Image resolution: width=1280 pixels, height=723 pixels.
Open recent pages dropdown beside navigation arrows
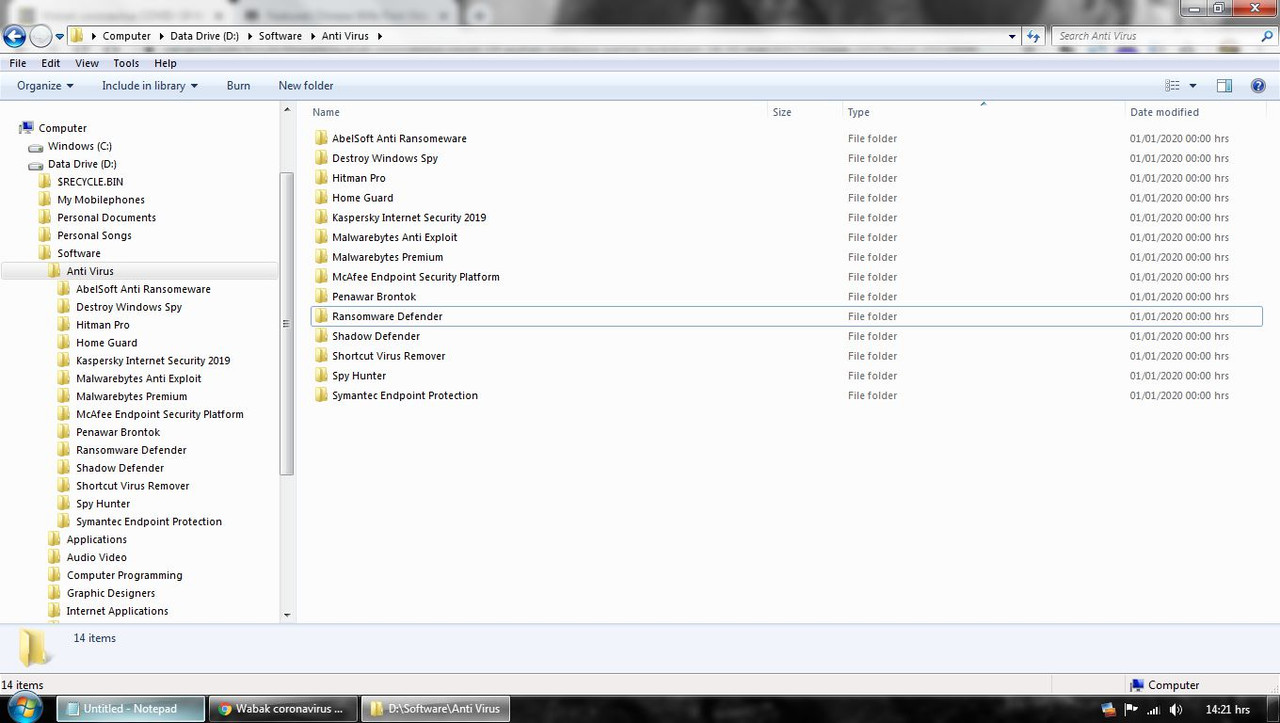[59, 36]
